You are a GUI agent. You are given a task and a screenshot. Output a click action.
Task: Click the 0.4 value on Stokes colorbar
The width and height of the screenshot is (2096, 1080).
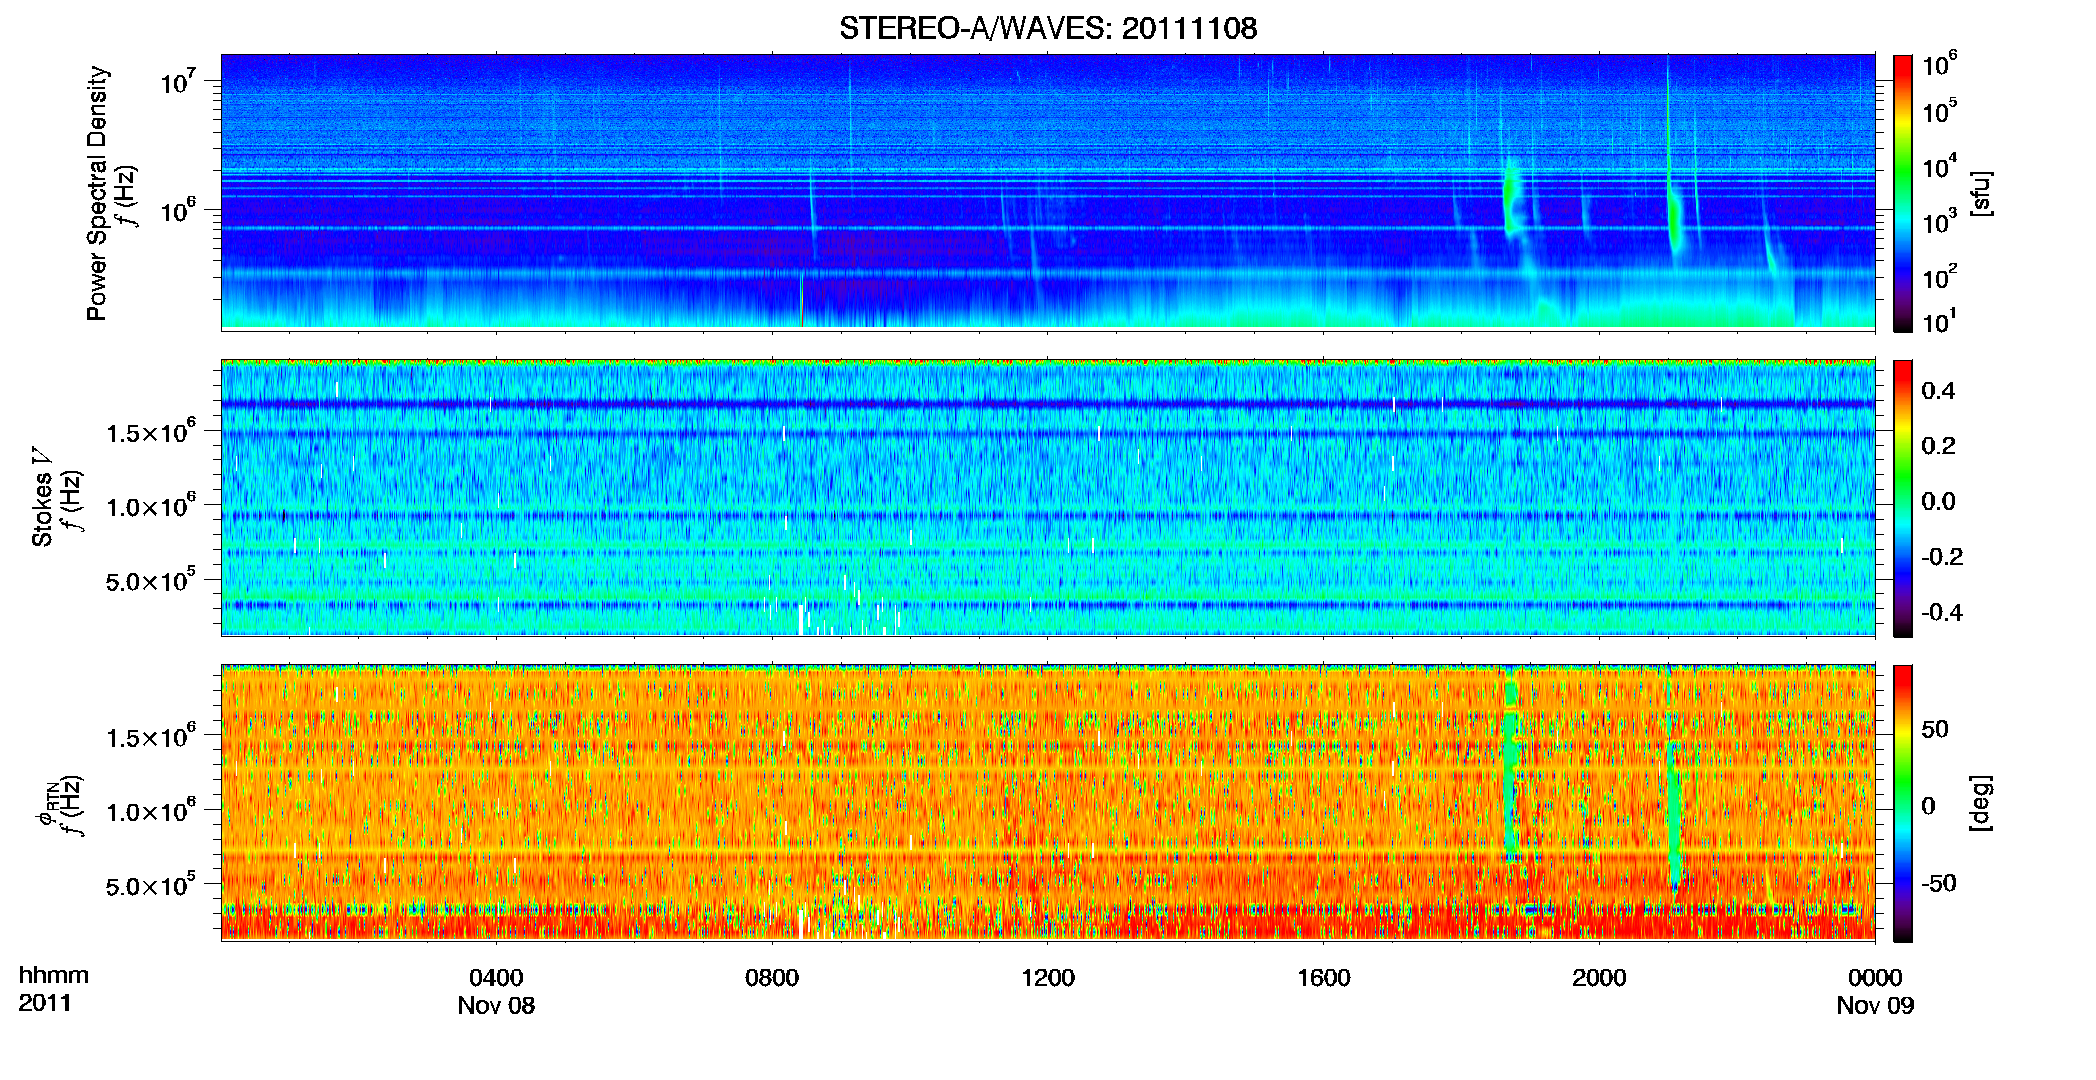(x=1938, y=391)
